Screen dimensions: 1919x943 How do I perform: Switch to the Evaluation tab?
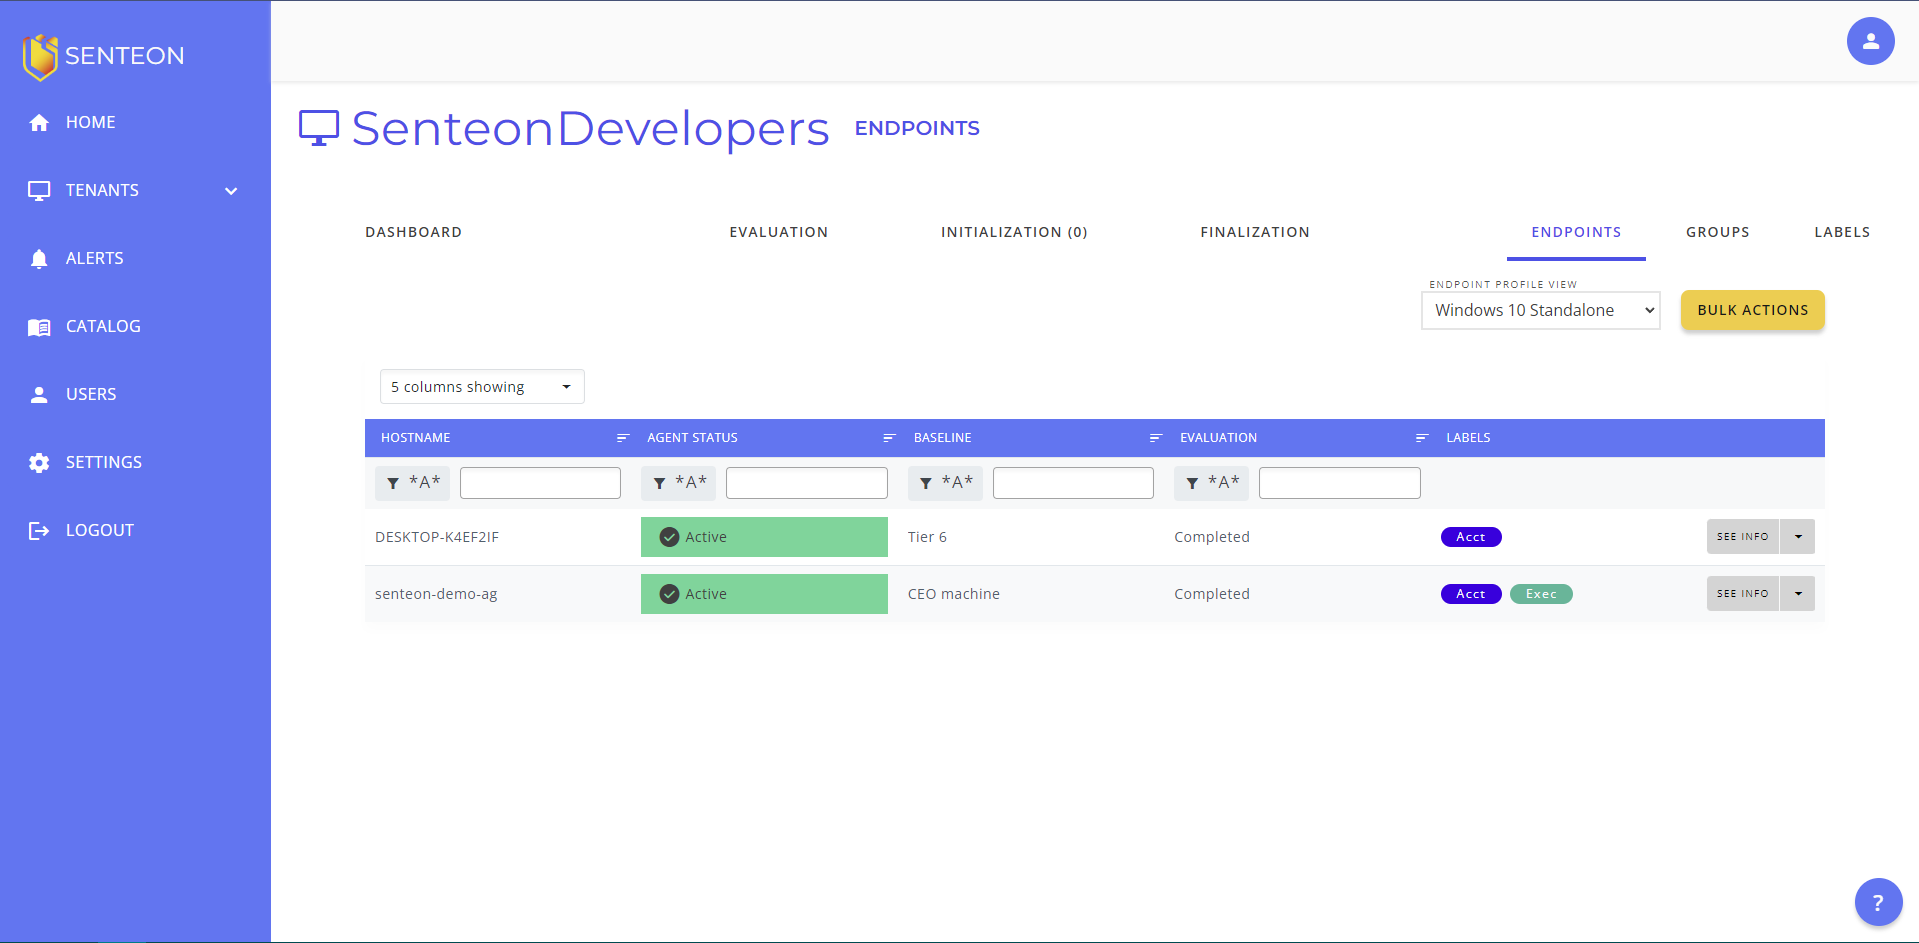pyautogui.click(x=778, y=232)
